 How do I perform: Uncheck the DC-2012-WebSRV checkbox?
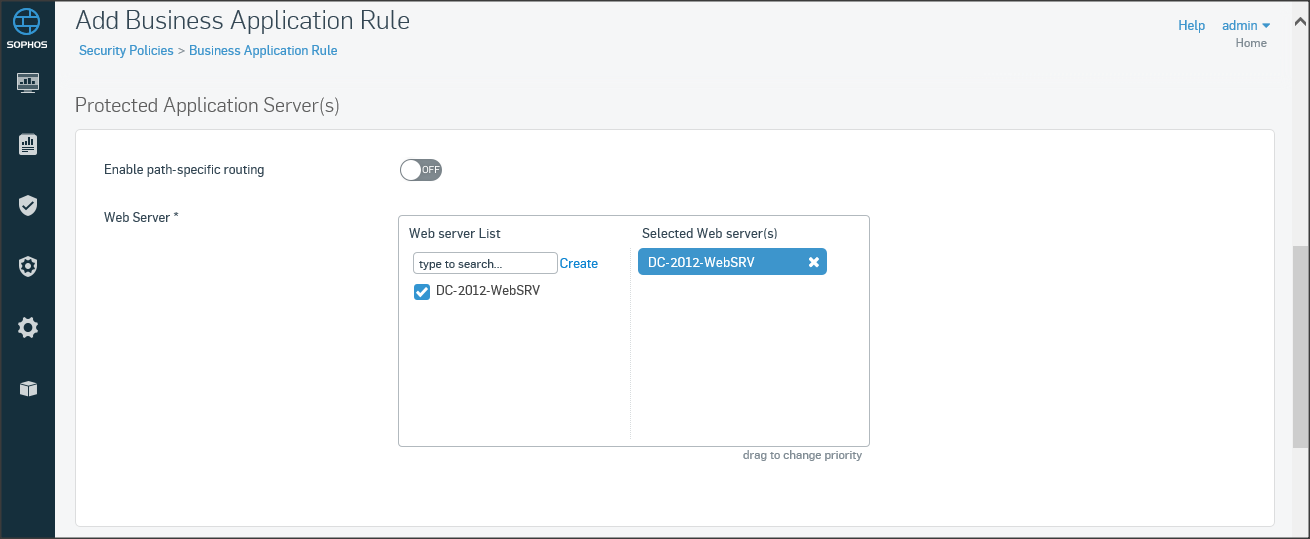(x=422, y=292)
